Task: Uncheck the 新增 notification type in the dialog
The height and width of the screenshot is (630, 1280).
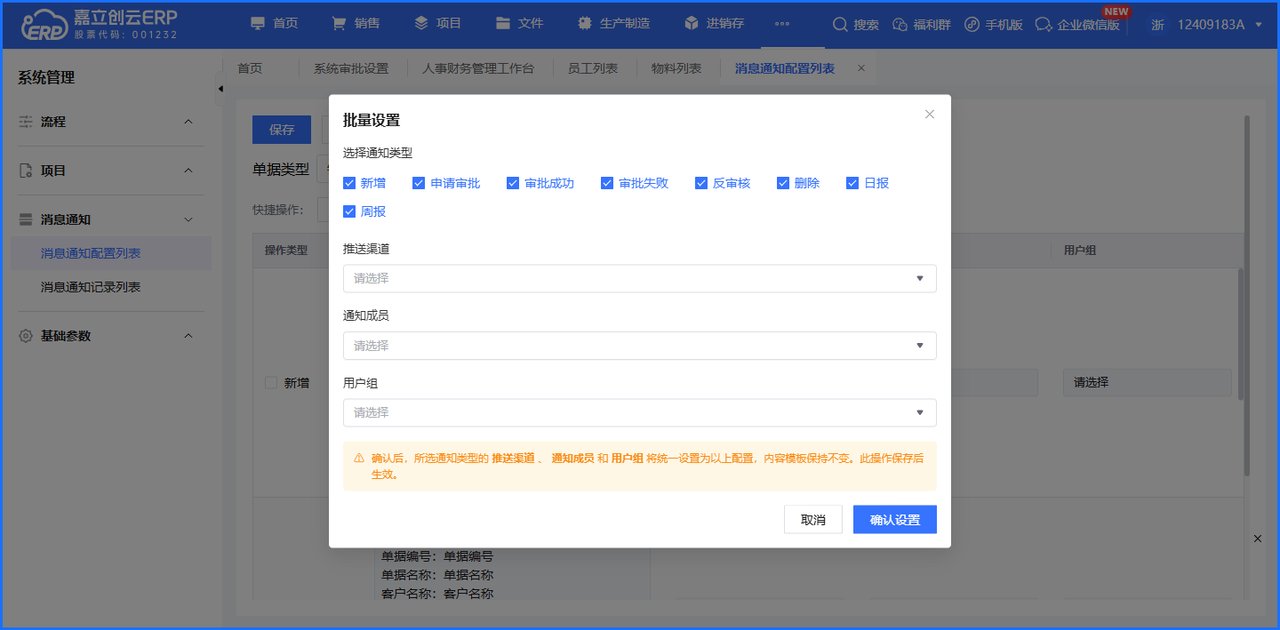Action: (349, 183)
